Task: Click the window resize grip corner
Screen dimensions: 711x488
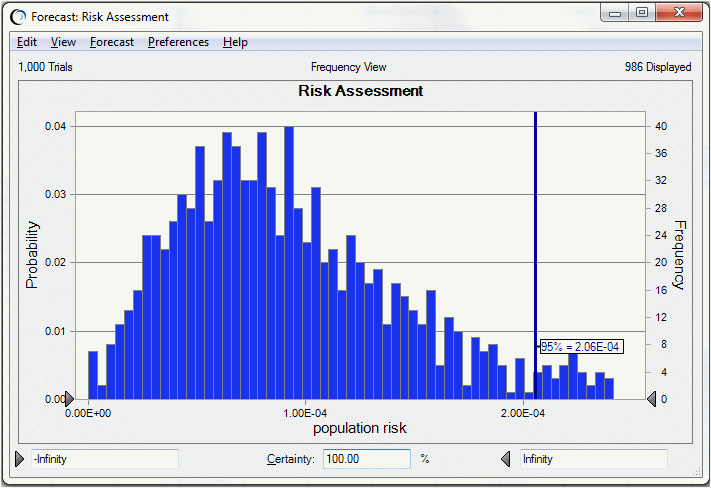Action: point(697,473)
